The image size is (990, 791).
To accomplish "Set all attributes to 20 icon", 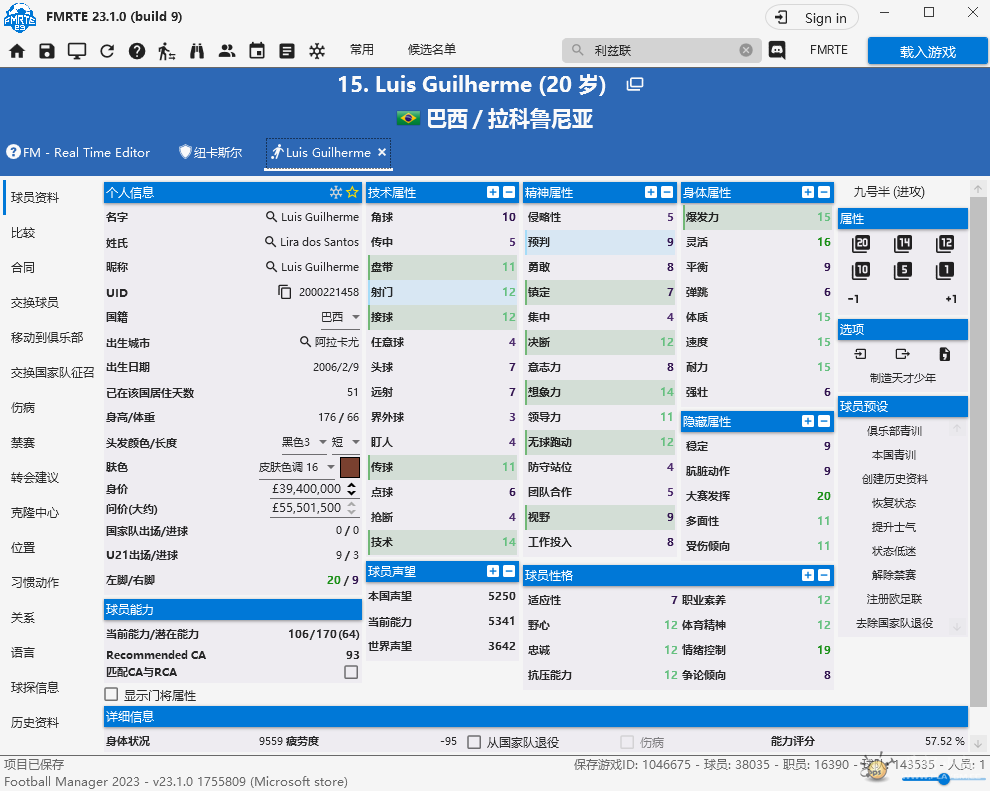I will 861,244.
